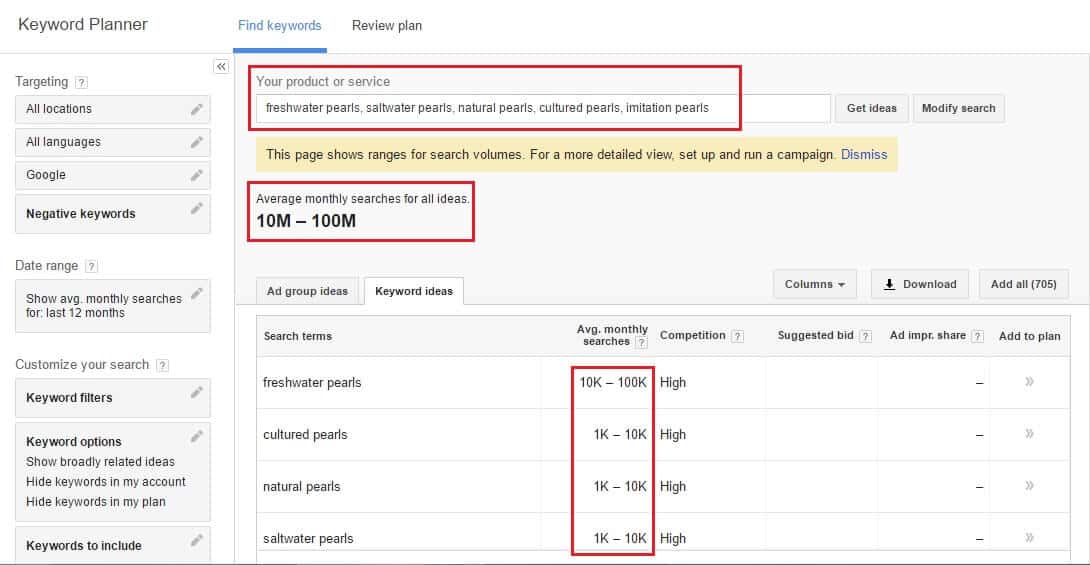Click help icon next to Suggested bid
This screenshot has height=565, width=1090.
[x=865, y=336]
